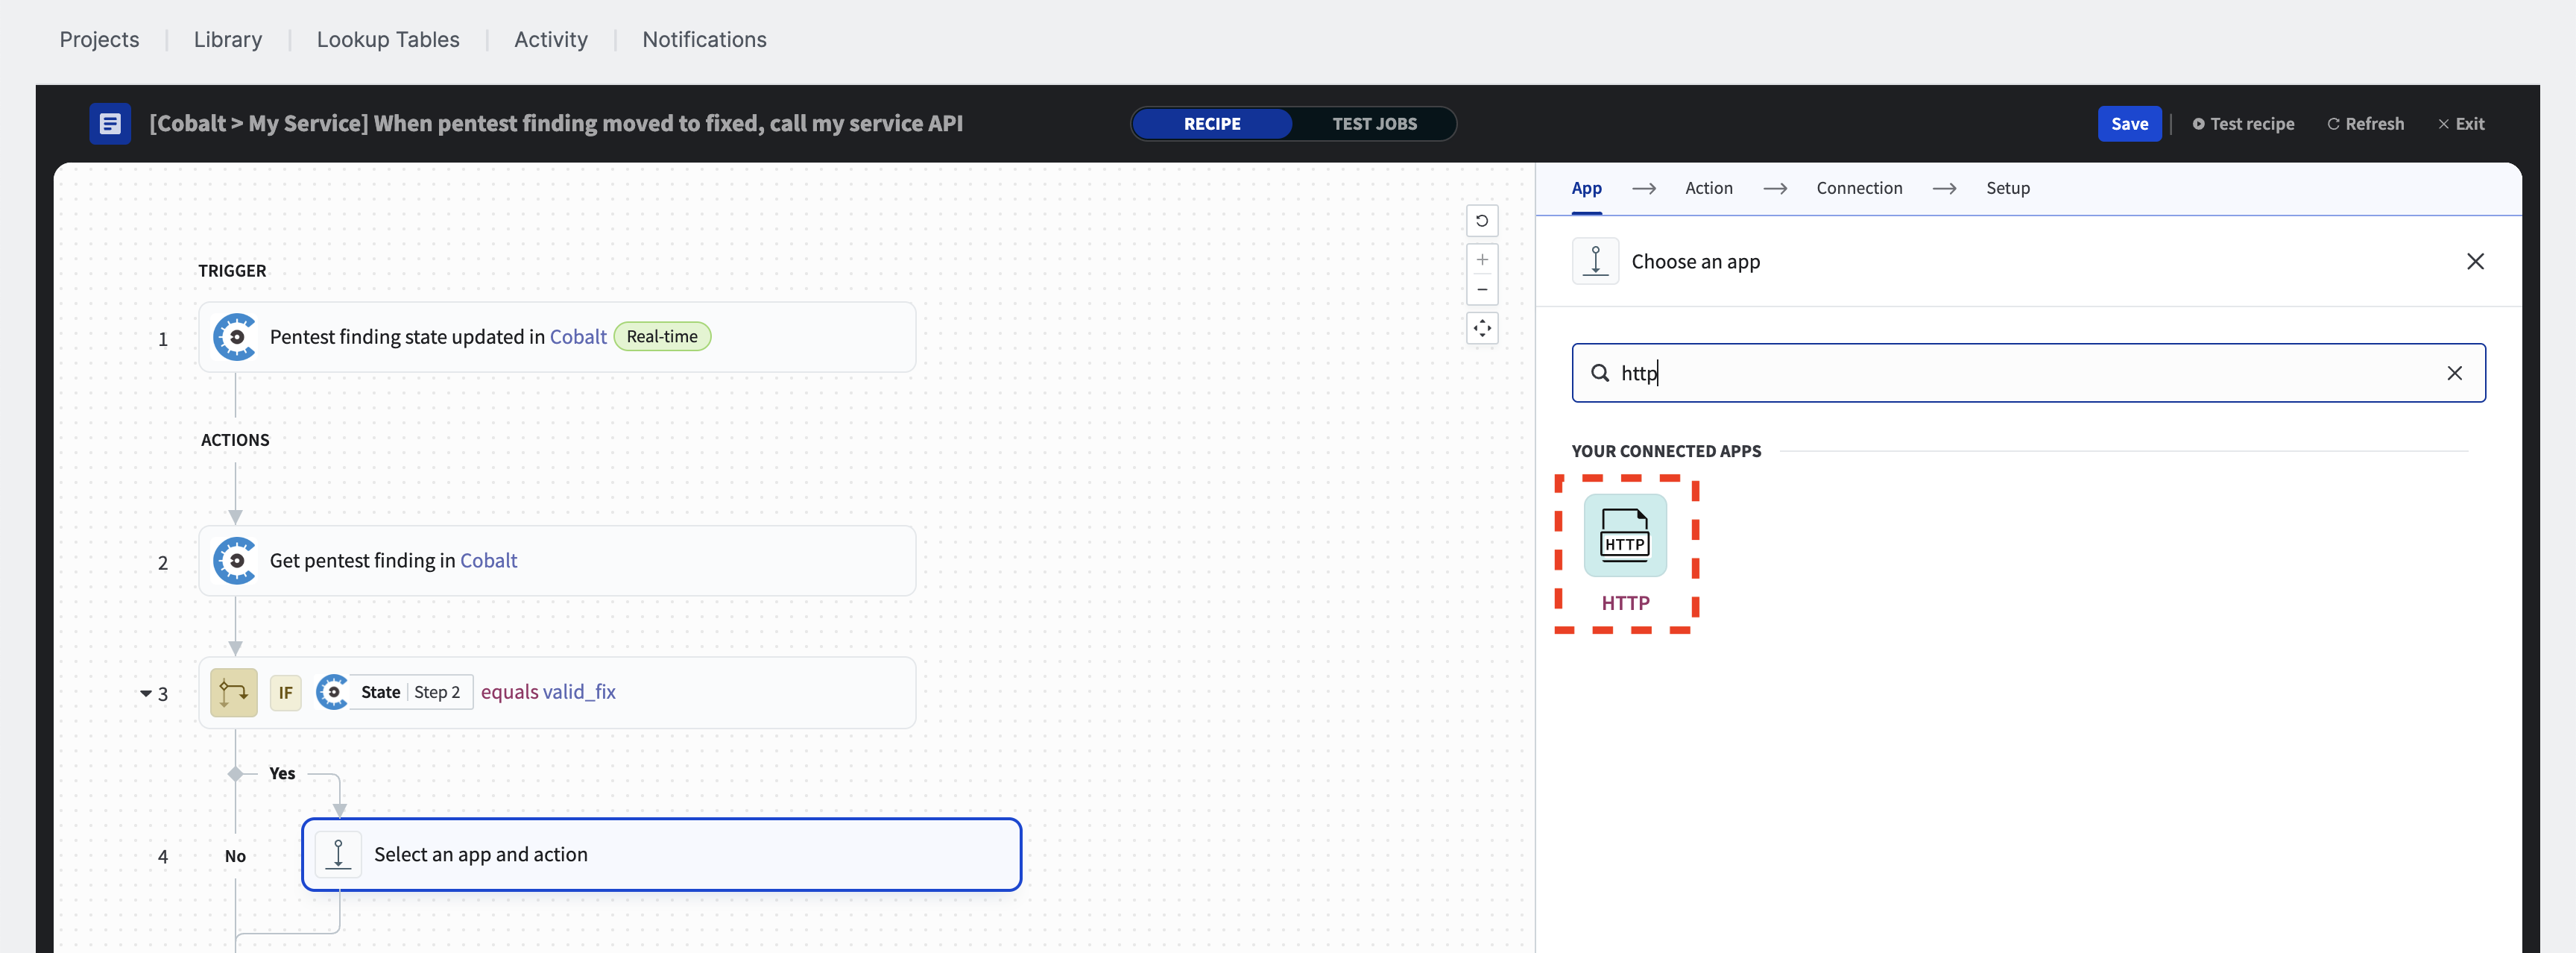This screenshot has height=953, width=2576.
Task: Save the recipe
Action: click(x=2129, y=124)
